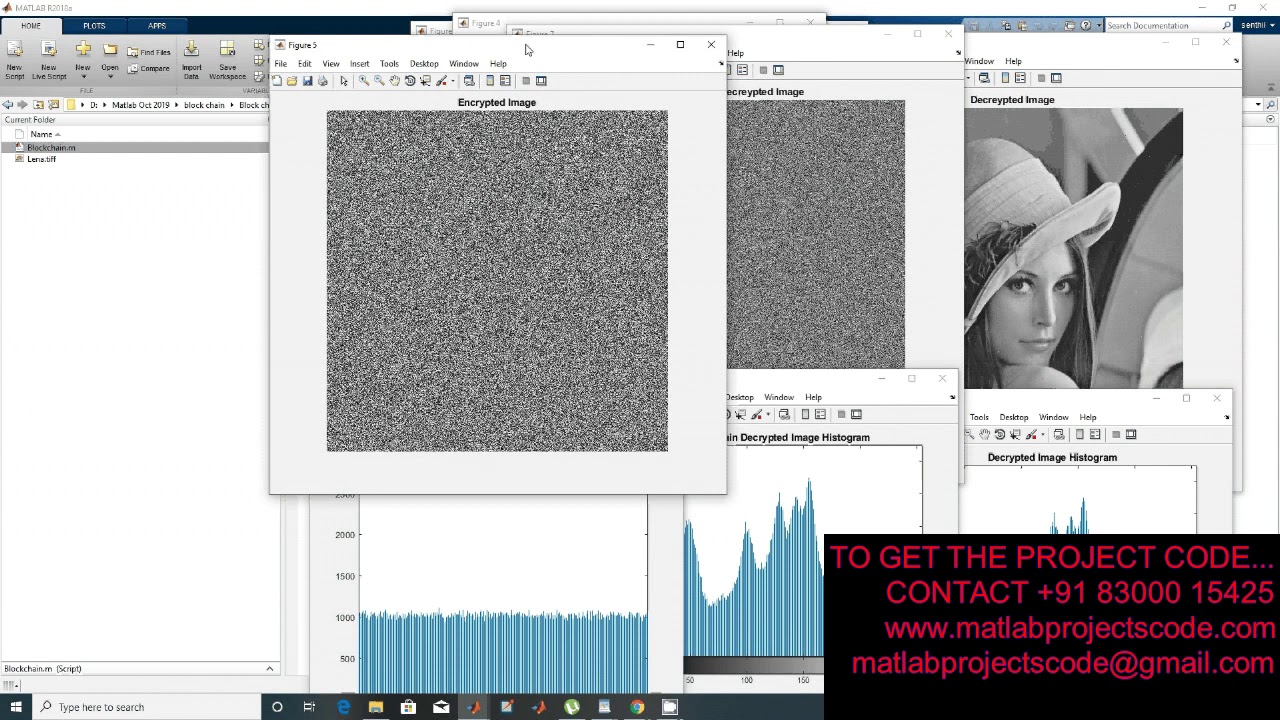Click the up-one-level folder icon
Image resolution: width=1280 pixels, height=720 pixels.
(x=38, y=105)
